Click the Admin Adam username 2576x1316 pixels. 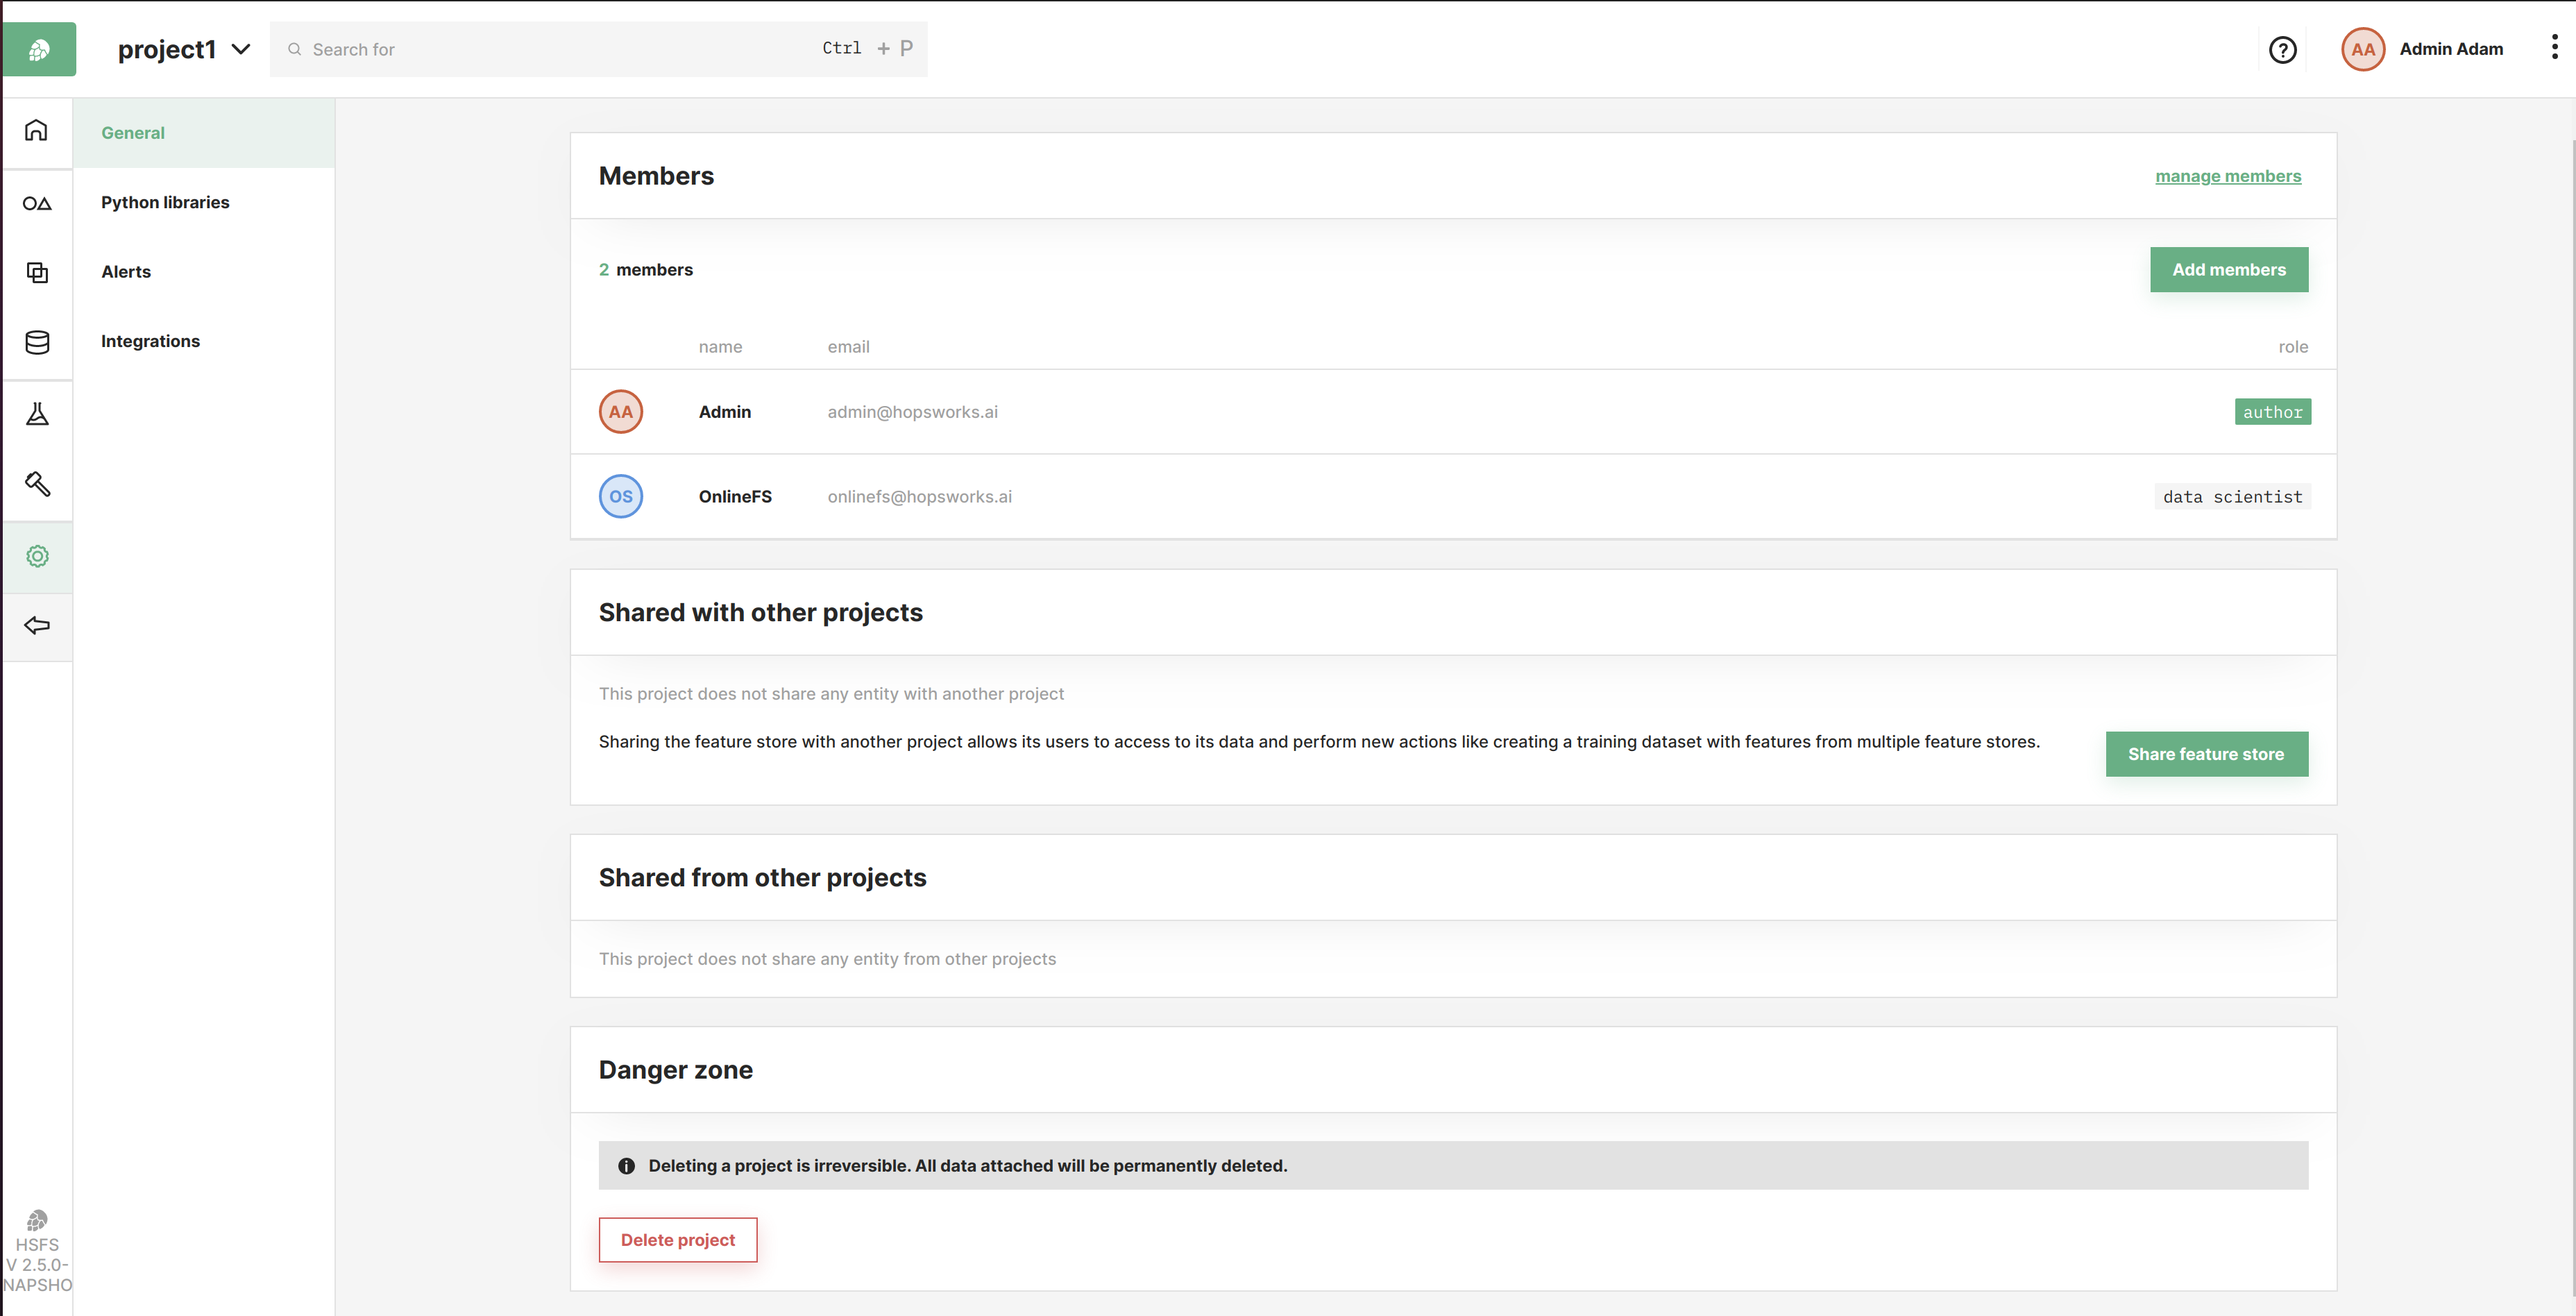2451,49
